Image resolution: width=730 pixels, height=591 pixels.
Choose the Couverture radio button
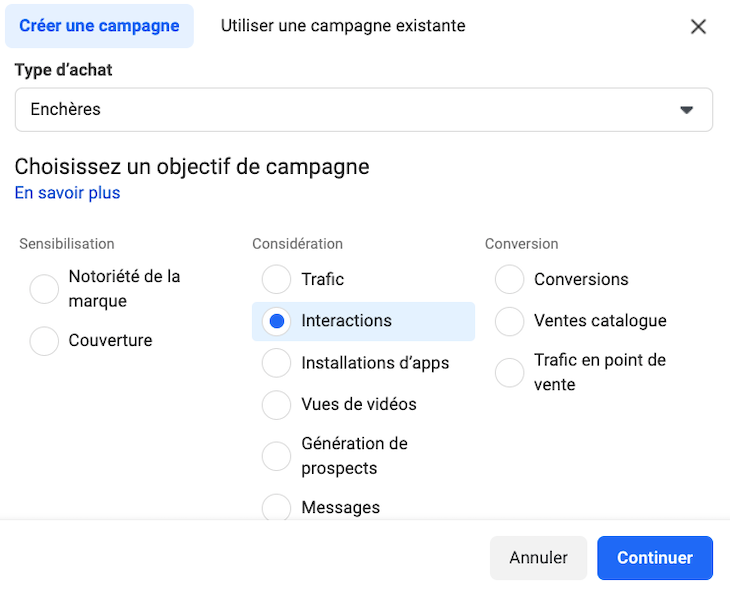click(x=45, y=341)
